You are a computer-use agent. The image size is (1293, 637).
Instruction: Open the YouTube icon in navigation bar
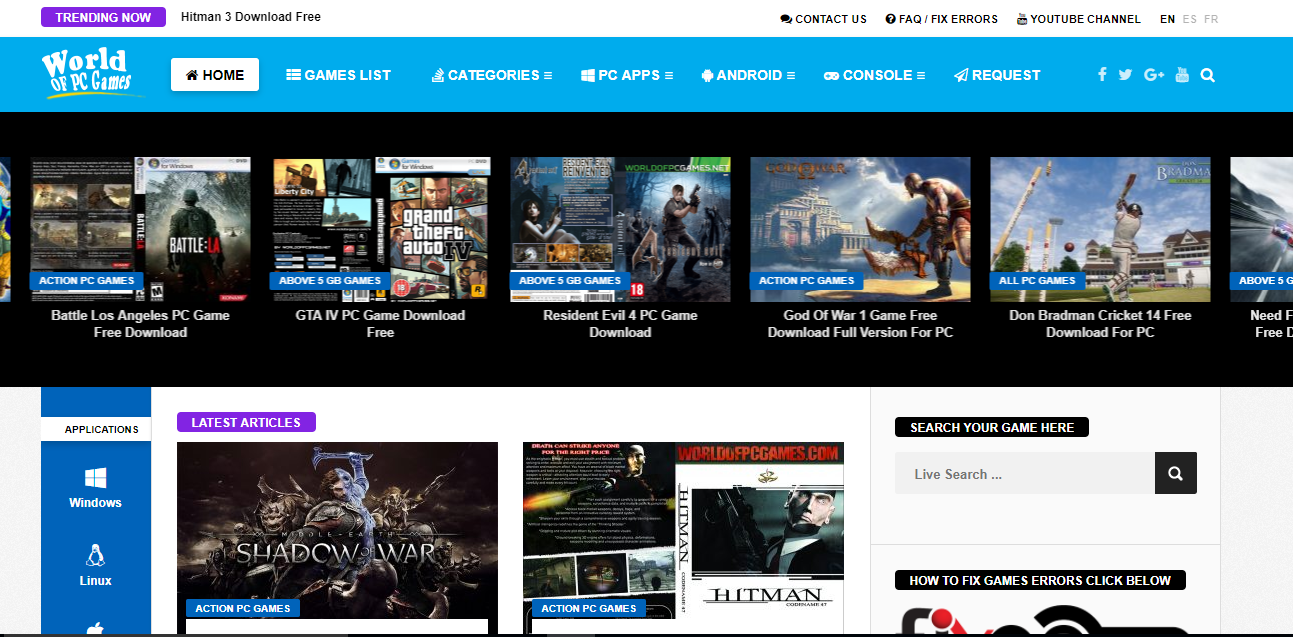(x=1182, y=75)
